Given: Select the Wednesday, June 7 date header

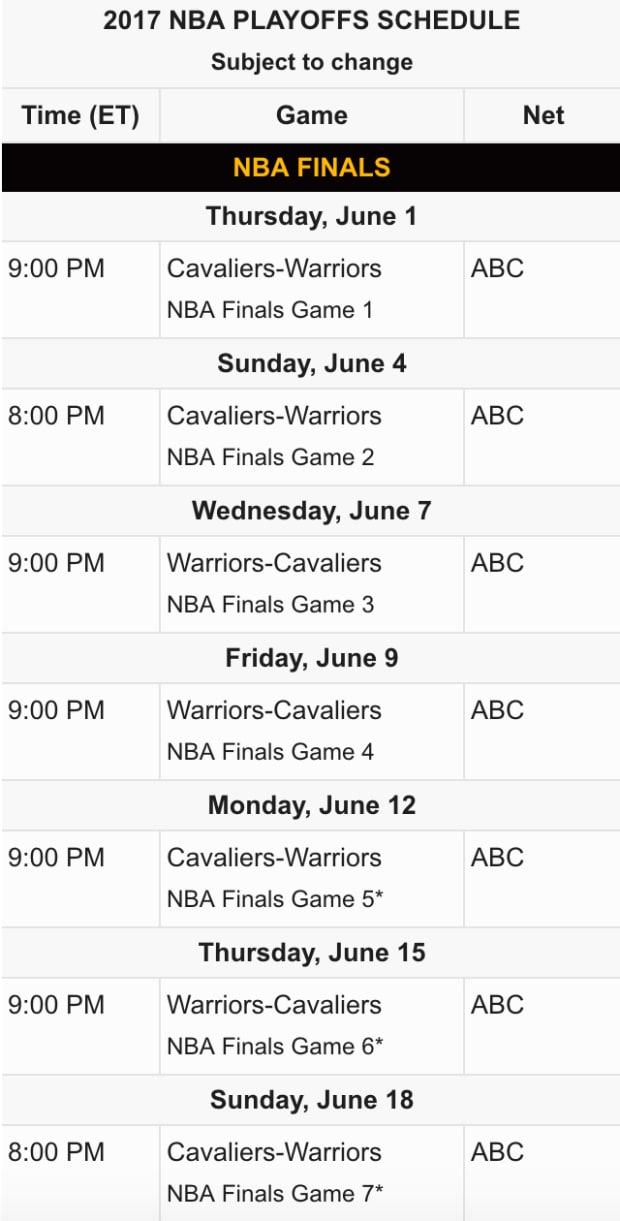Looking at the screenshot, I should click(x=311, y=511).
